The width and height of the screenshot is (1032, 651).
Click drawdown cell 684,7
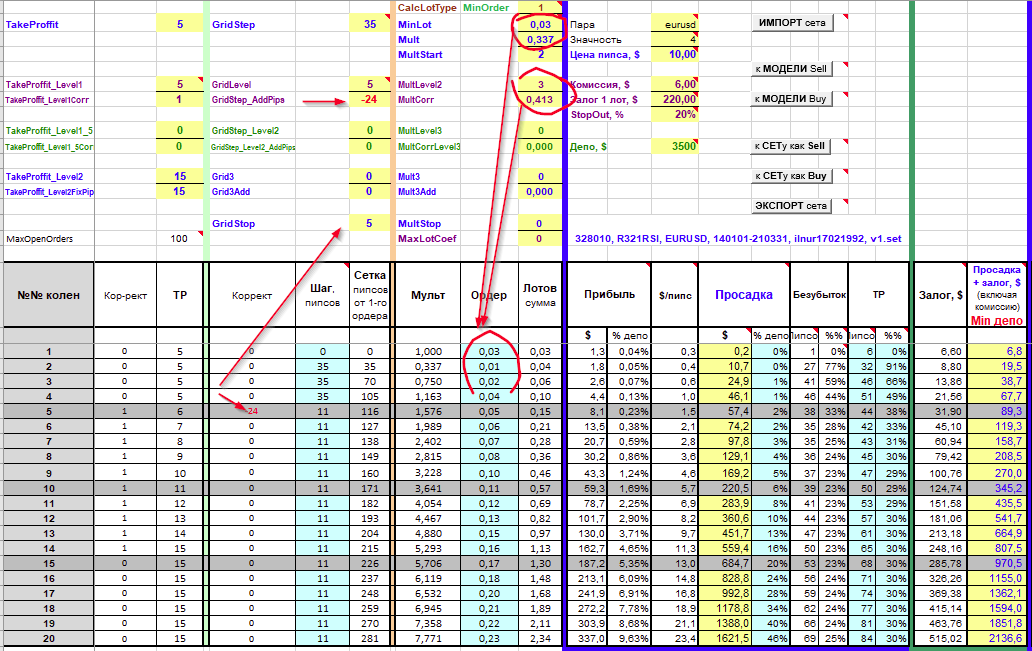[725, 563]
